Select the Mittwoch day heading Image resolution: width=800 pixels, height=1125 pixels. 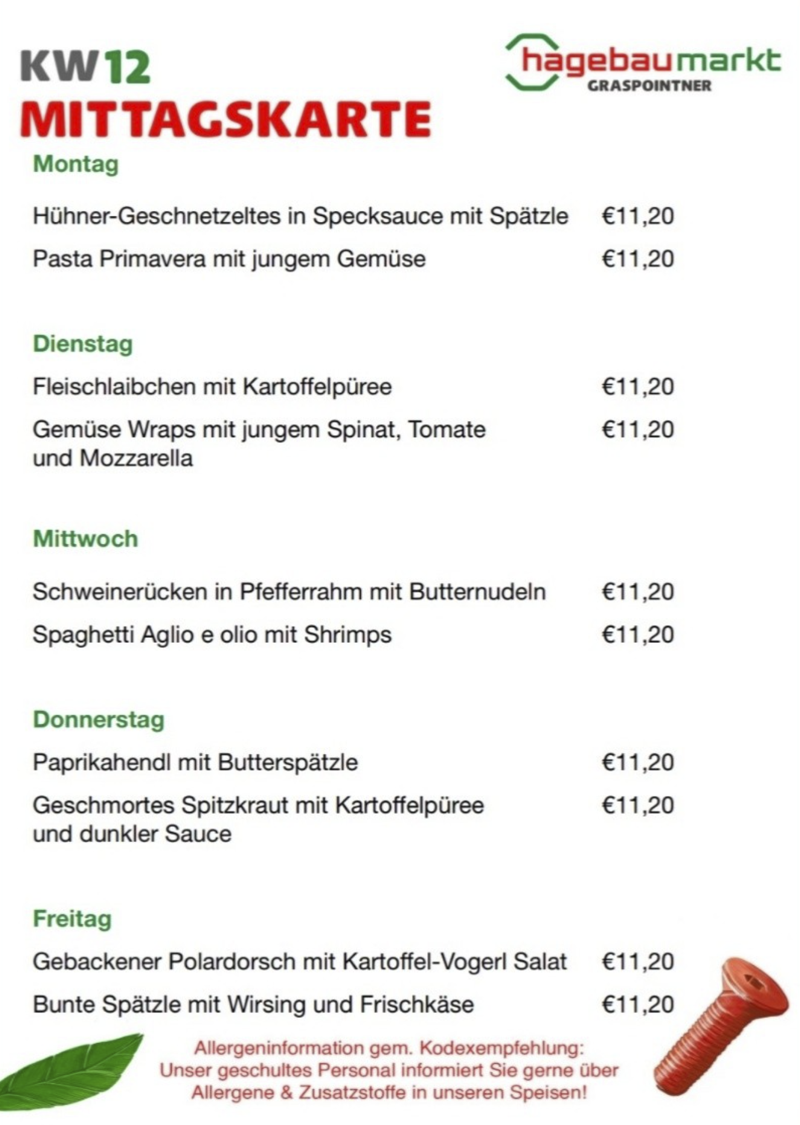coord(85,539)
